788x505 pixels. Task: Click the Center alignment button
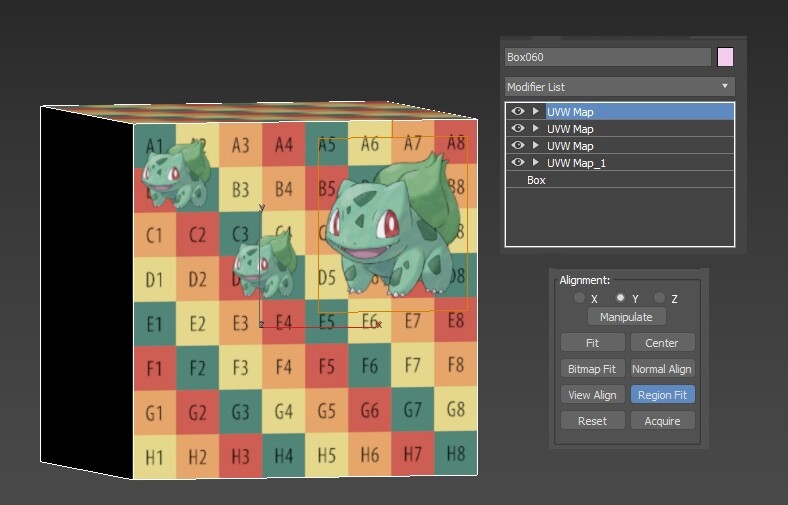click(662, 343)
